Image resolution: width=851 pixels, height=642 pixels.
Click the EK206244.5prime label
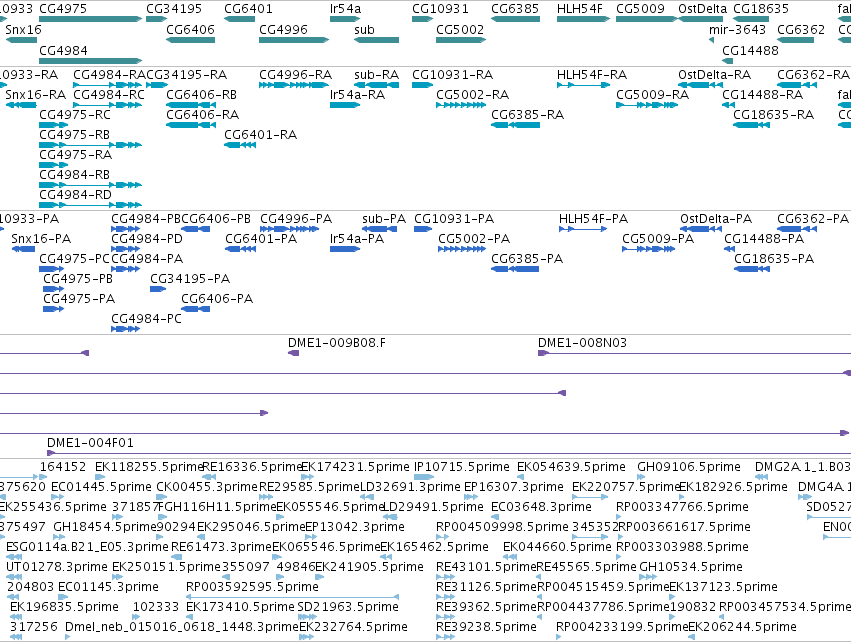[x=742, y=627]
